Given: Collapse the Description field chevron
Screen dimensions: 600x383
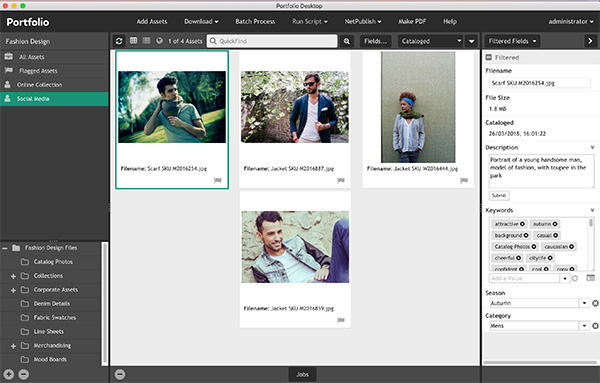Looking at the screenshot, I should [592, 147].
